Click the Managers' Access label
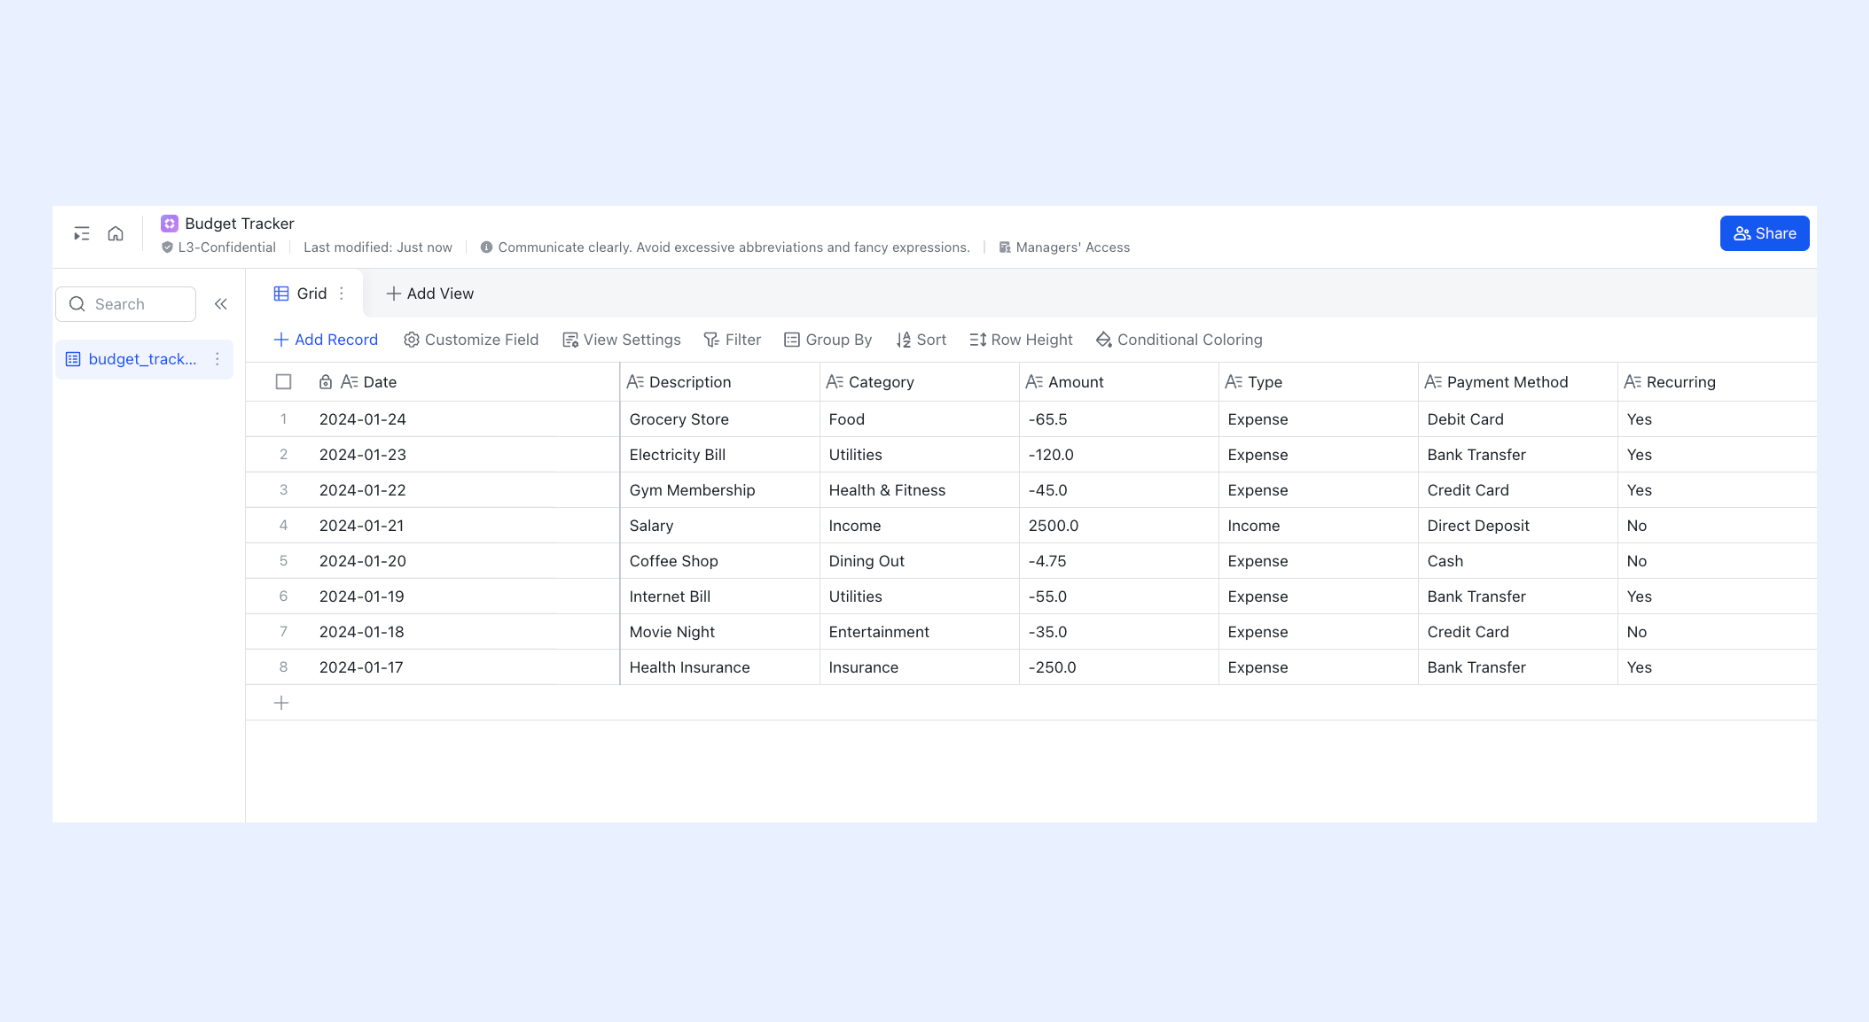Image resolution: width=1869 pixels, height=1022 pixels. (1073, 248)
